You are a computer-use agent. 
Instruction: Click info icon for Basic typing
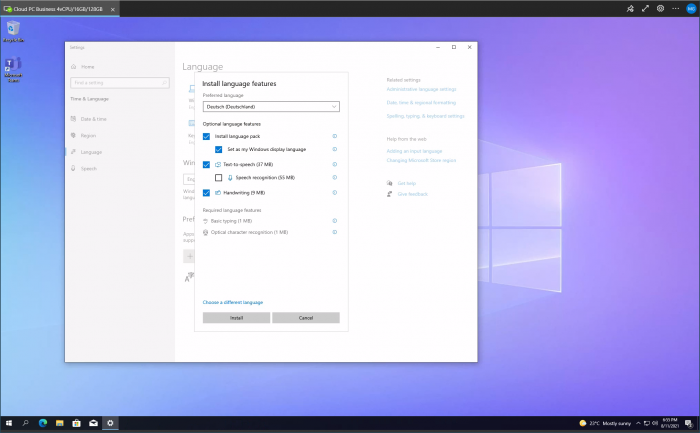tap(334, 221)
